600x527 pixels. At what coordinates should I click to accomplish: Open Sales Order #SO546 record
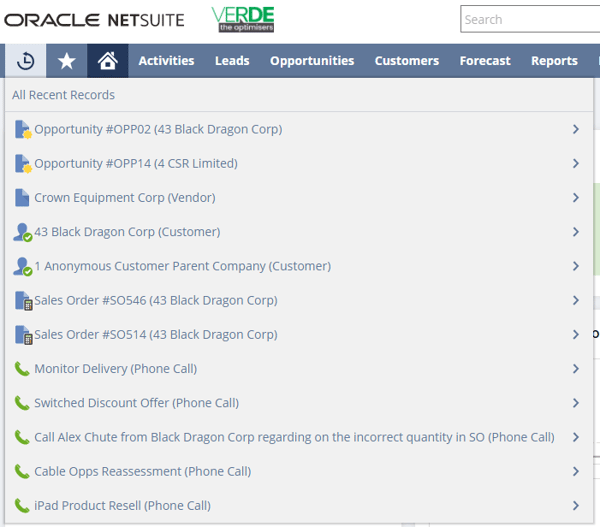(x=156, y=300)
